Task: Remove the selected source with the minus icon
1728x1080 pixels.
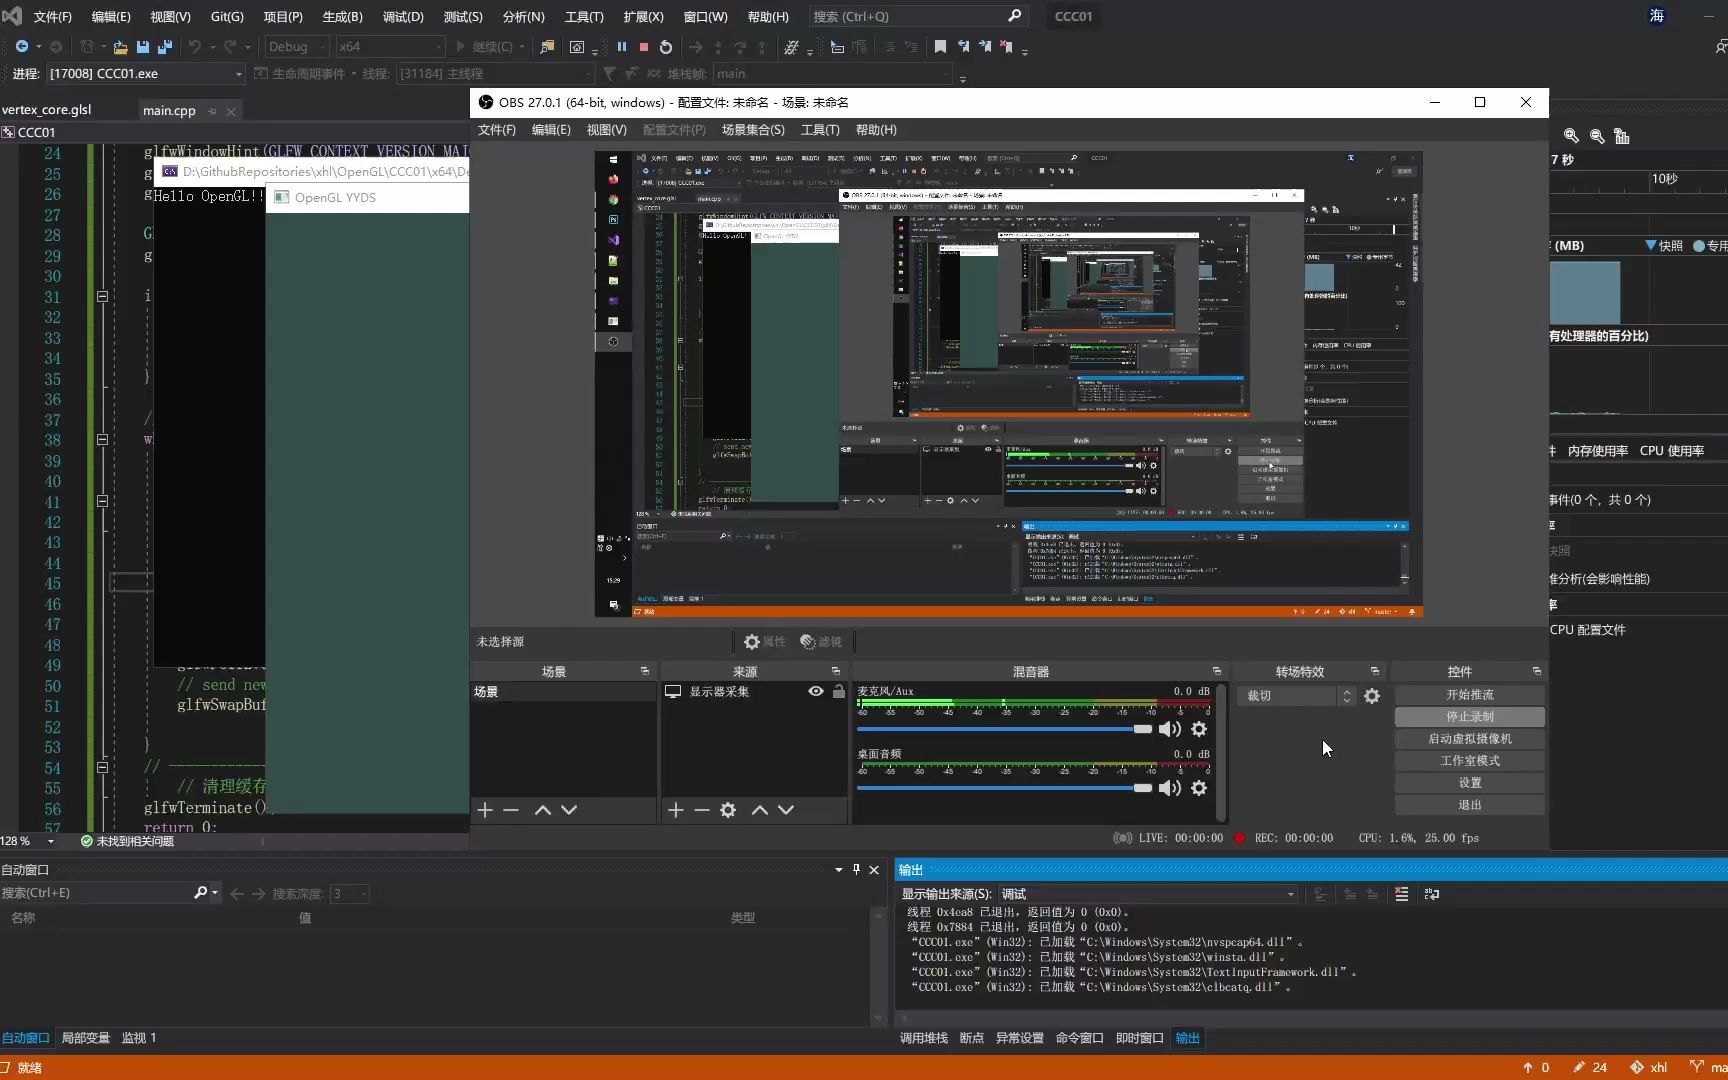Action: [702, 810]
